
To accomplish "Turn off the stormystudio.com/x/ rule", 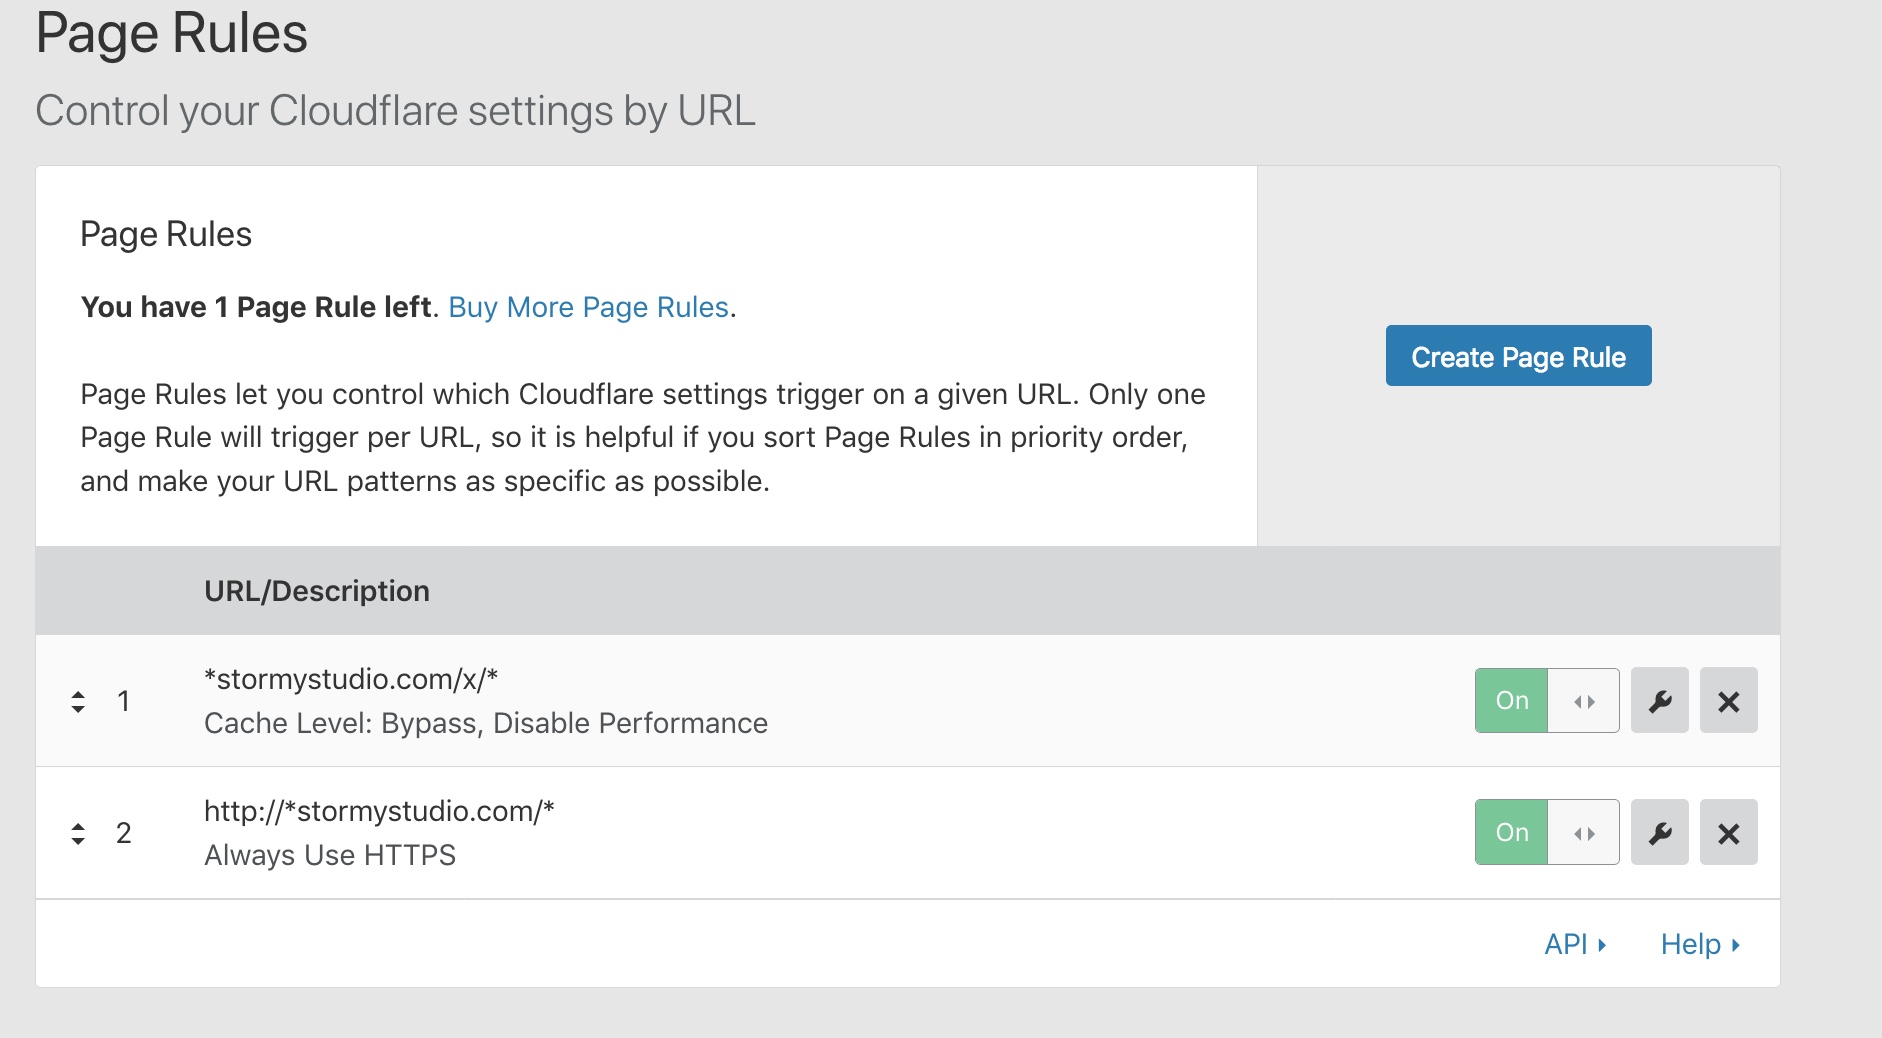I will click(1512, 701).
